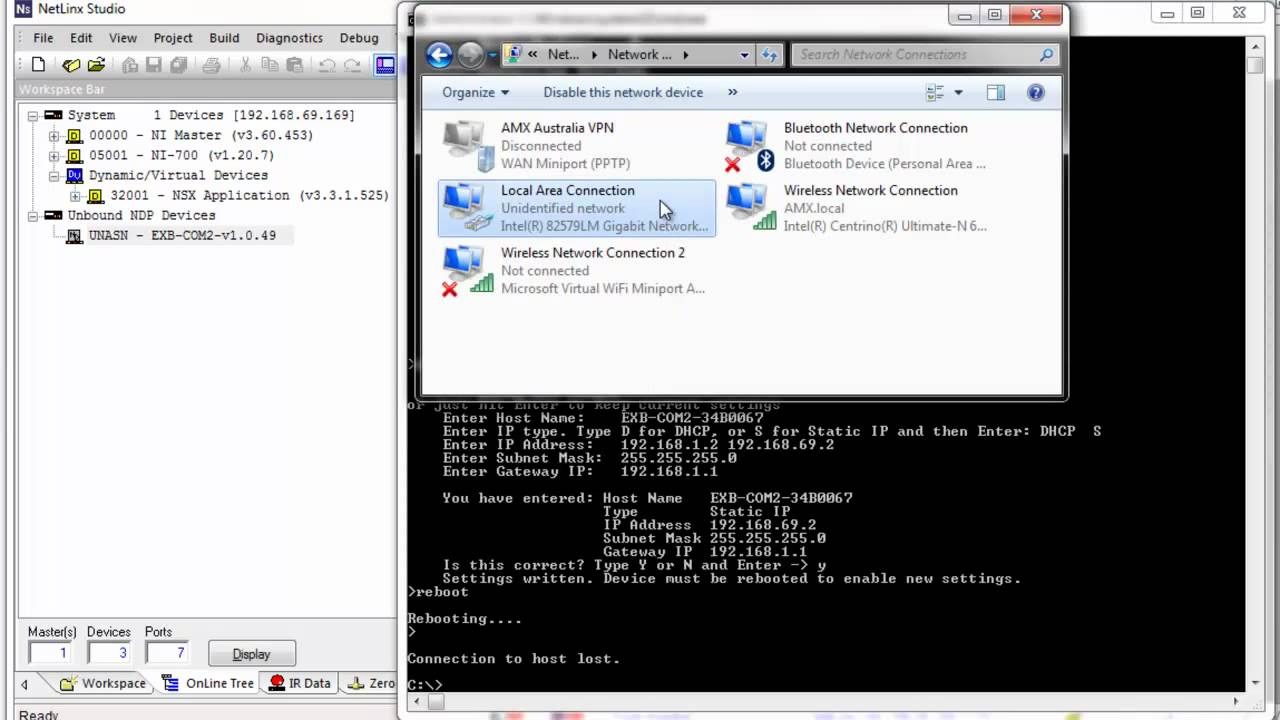Open the network path breadcrumb dropdown arrow

click(744, 55)
